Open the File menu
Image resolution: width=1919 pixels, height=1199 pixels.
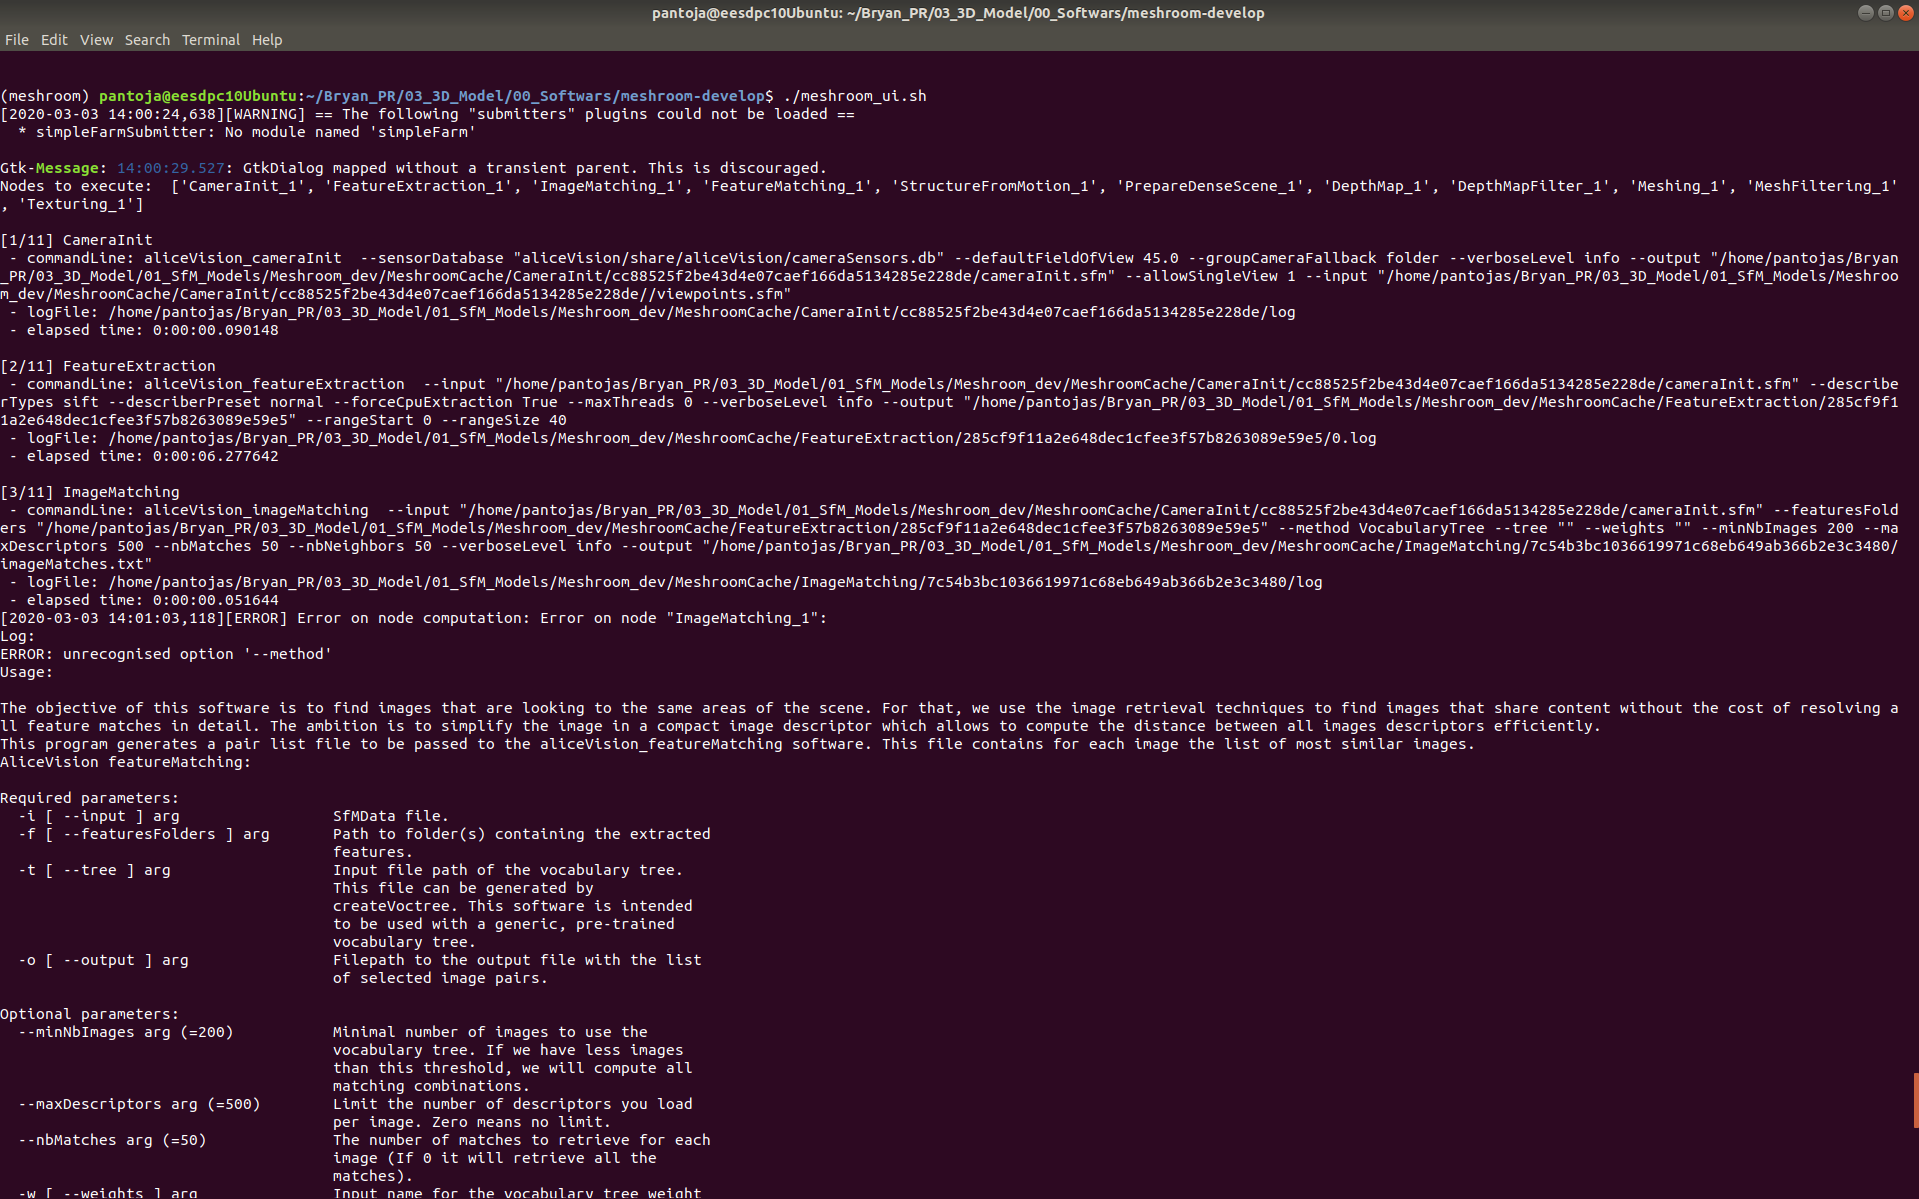(x=16, y=40)
